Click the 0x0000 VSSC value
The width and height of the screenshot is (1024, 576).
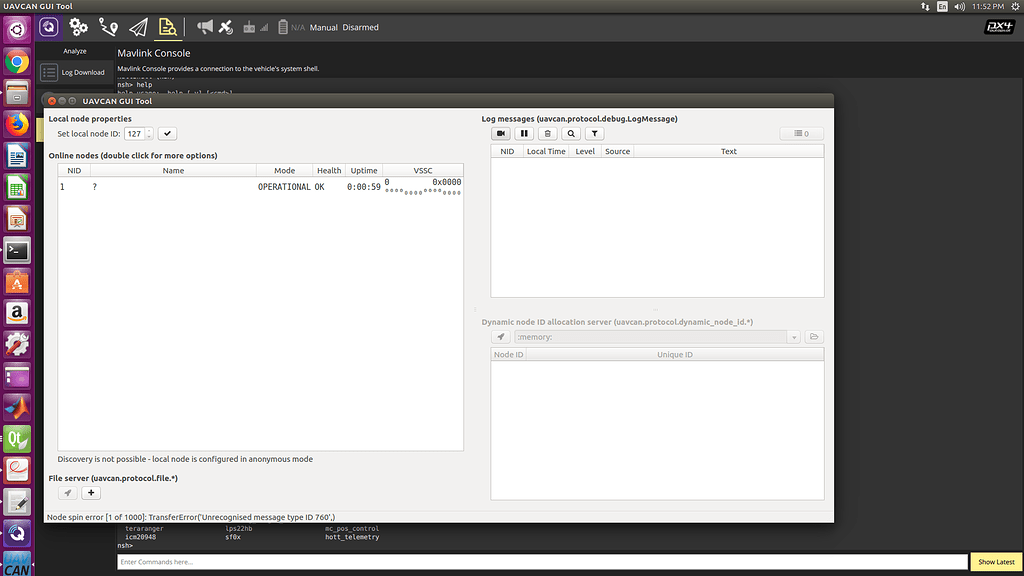coord(447,182)
